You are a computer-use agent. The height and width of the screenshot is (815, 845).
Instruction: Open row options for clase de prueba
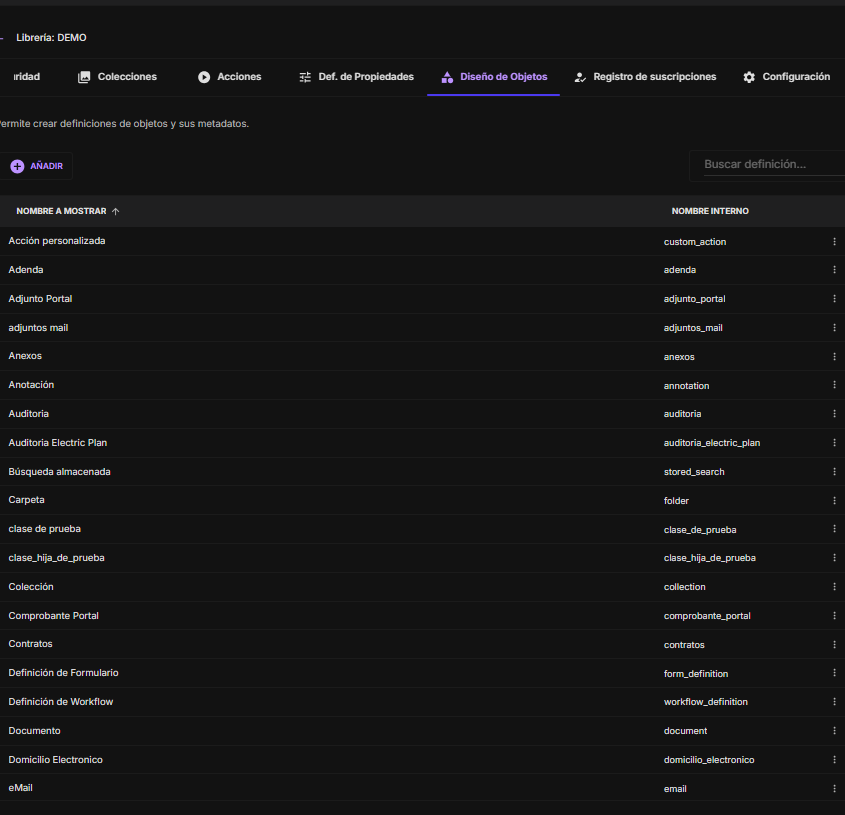click(x=834, y=529)
